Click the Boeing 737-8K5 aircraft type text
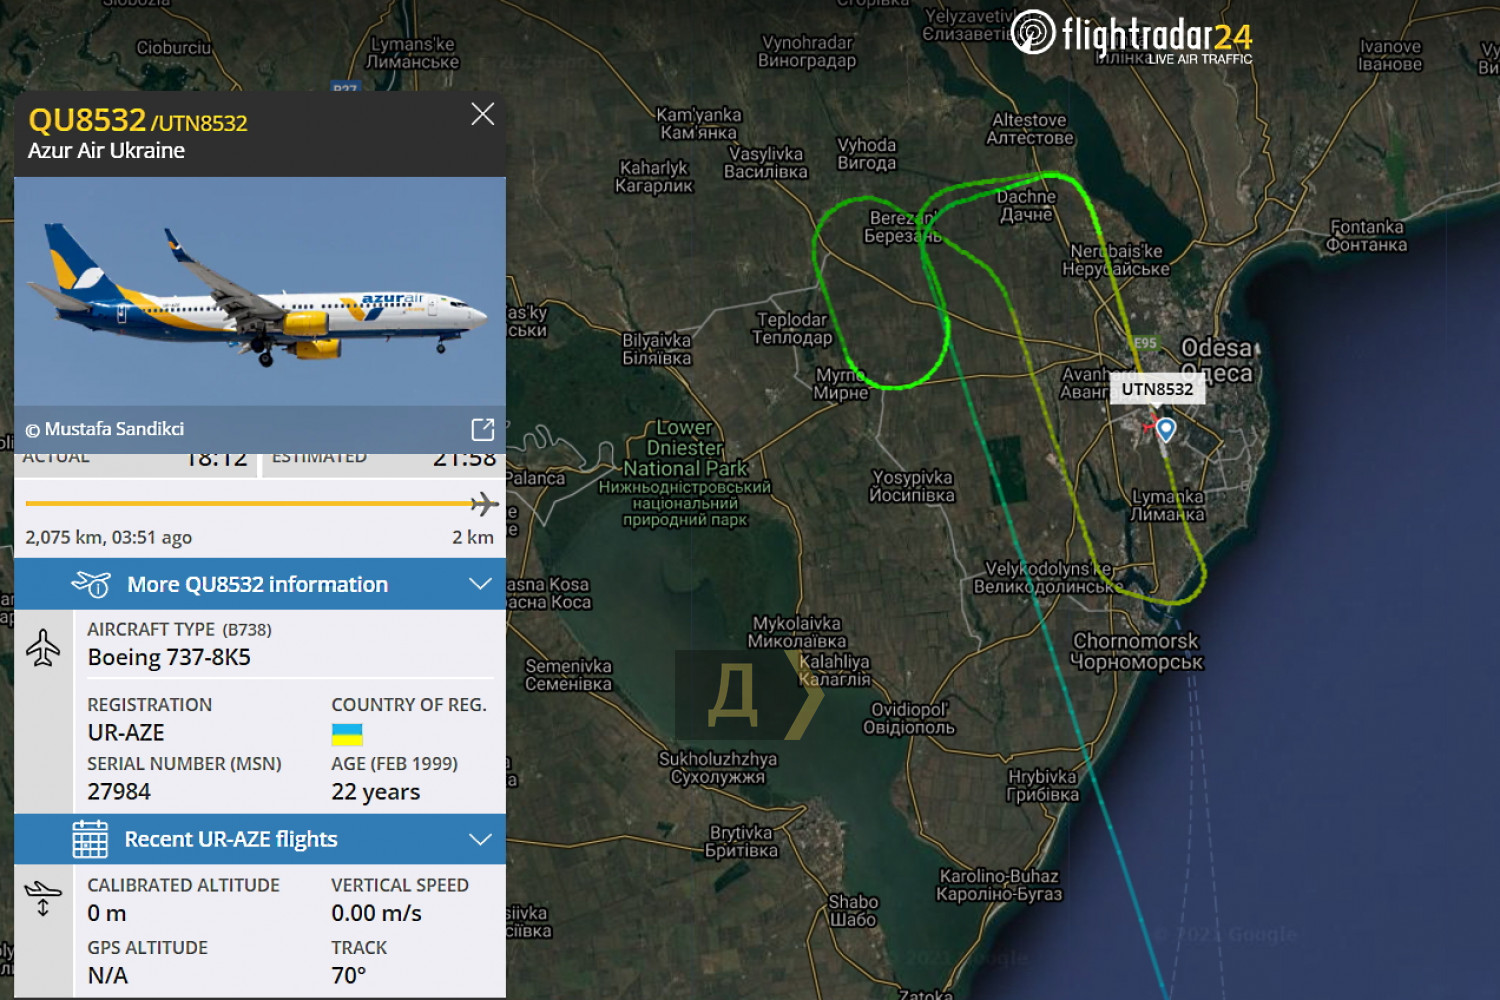Image resolution: width=1500 pixels, height=1000 pixels. tap(169, 657)
